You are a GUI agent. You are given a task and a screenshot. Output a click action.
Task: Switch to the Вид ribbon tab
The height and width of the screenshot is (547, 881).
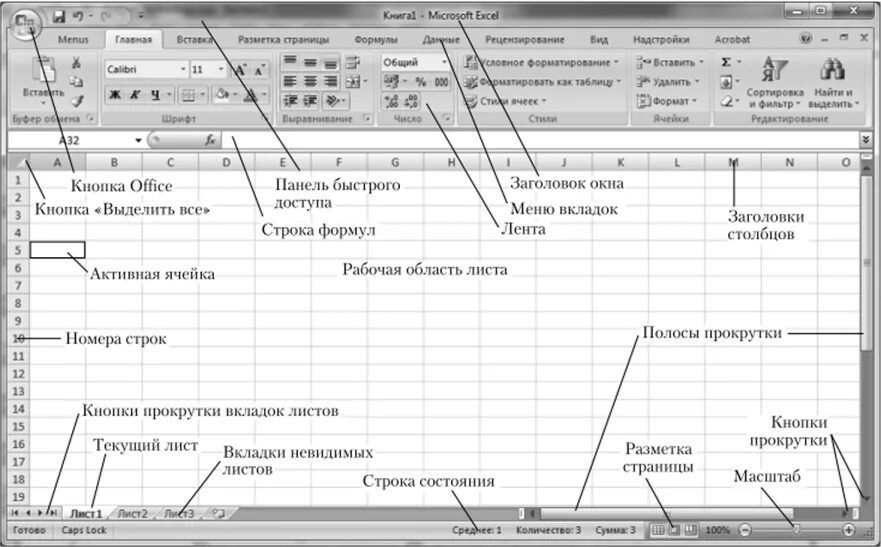pyautogui.click(x=599, y=40)
